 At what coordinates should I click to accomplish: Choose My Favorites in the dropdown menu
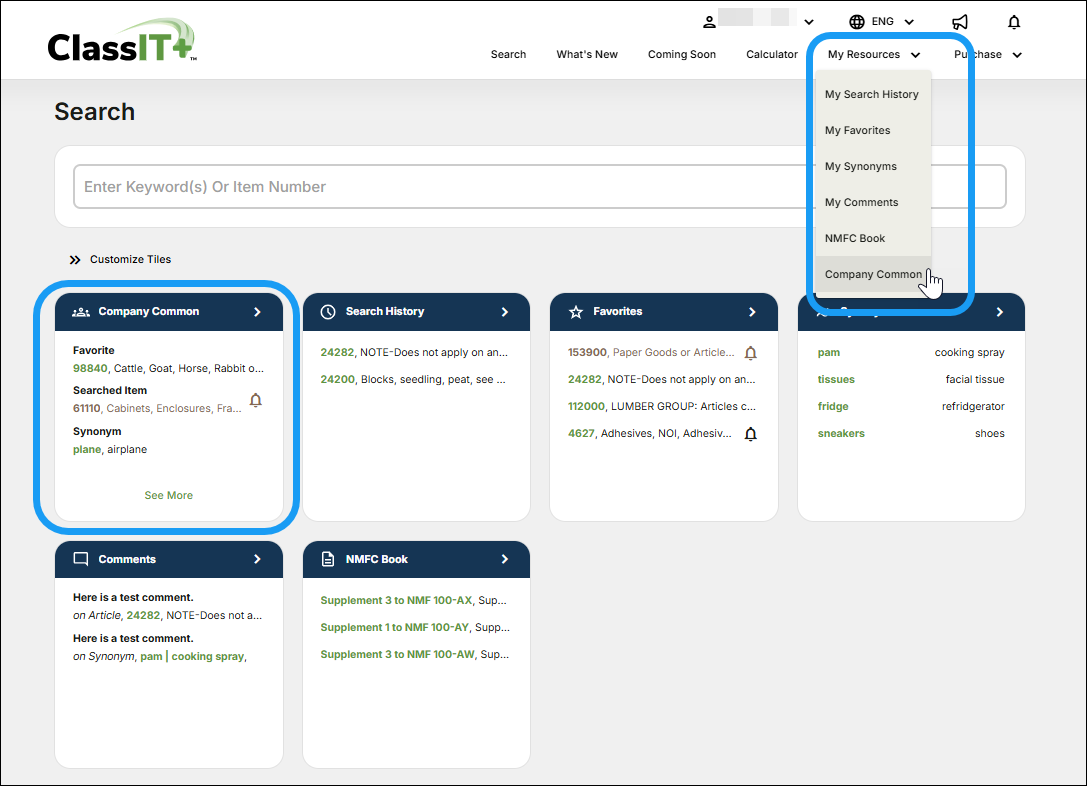[857, 130]
